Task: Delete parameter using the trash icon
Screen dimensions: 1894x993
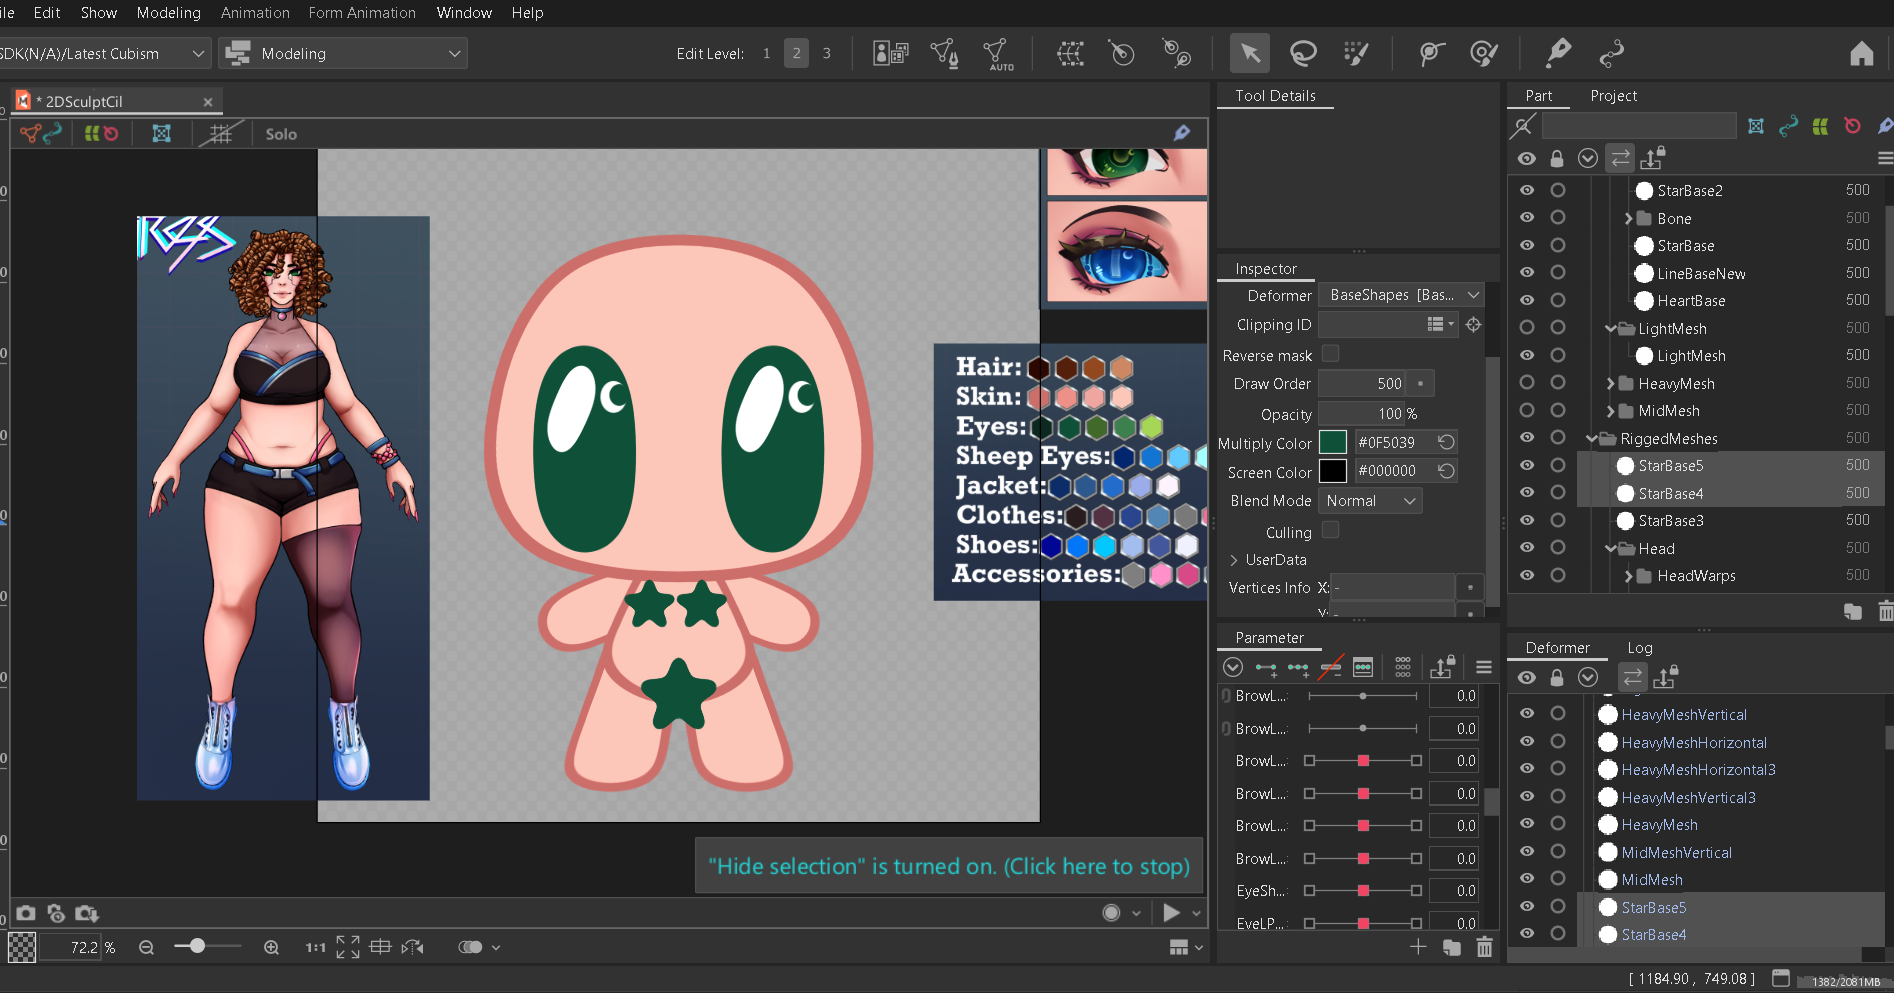Action: point(1484,947)
